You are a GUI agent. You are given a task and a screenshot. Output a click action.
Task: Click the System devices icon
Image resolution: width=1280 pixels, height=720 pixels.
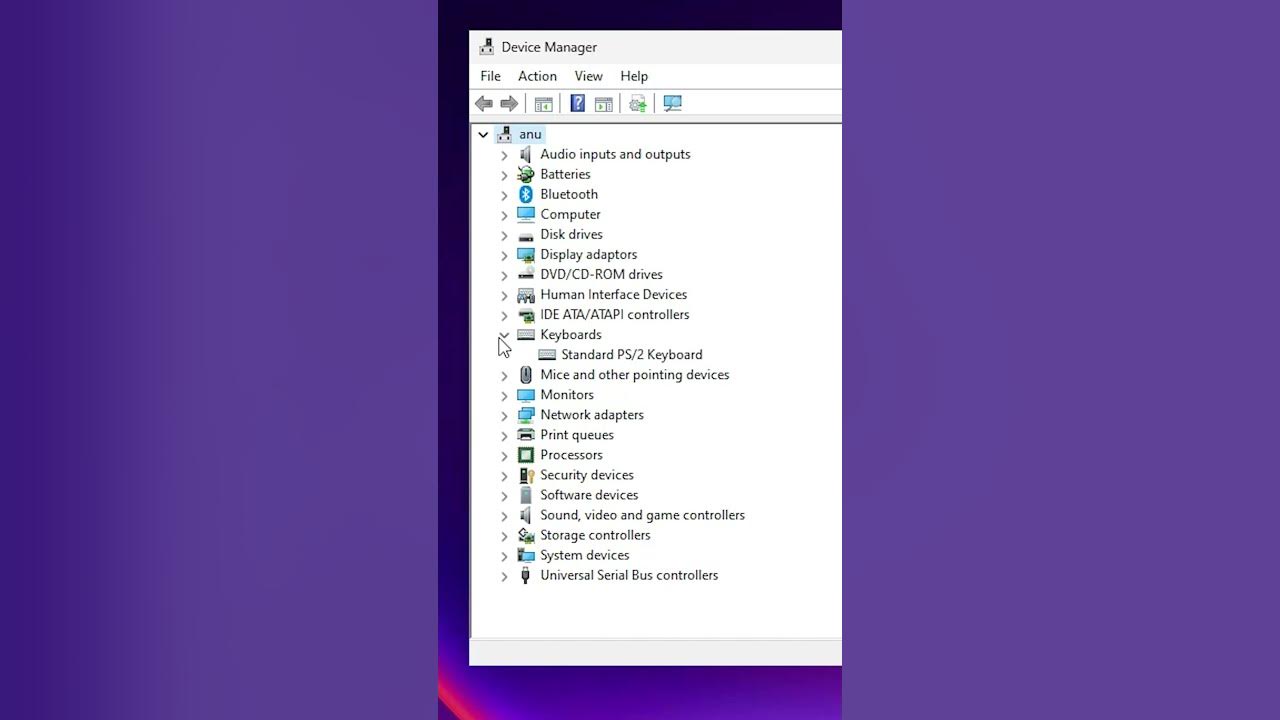pos(526,555)
